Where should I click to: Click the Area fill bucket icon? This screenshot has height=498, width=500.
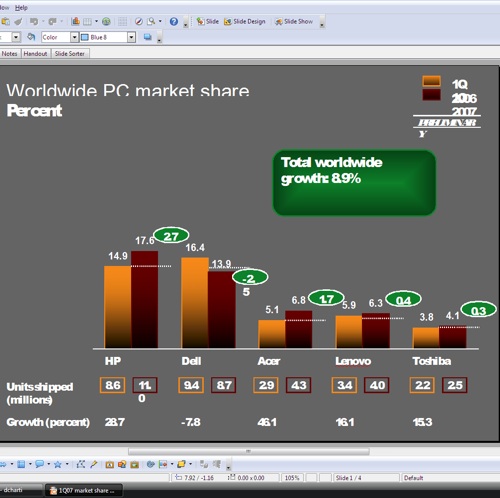(x=31, y=37)
